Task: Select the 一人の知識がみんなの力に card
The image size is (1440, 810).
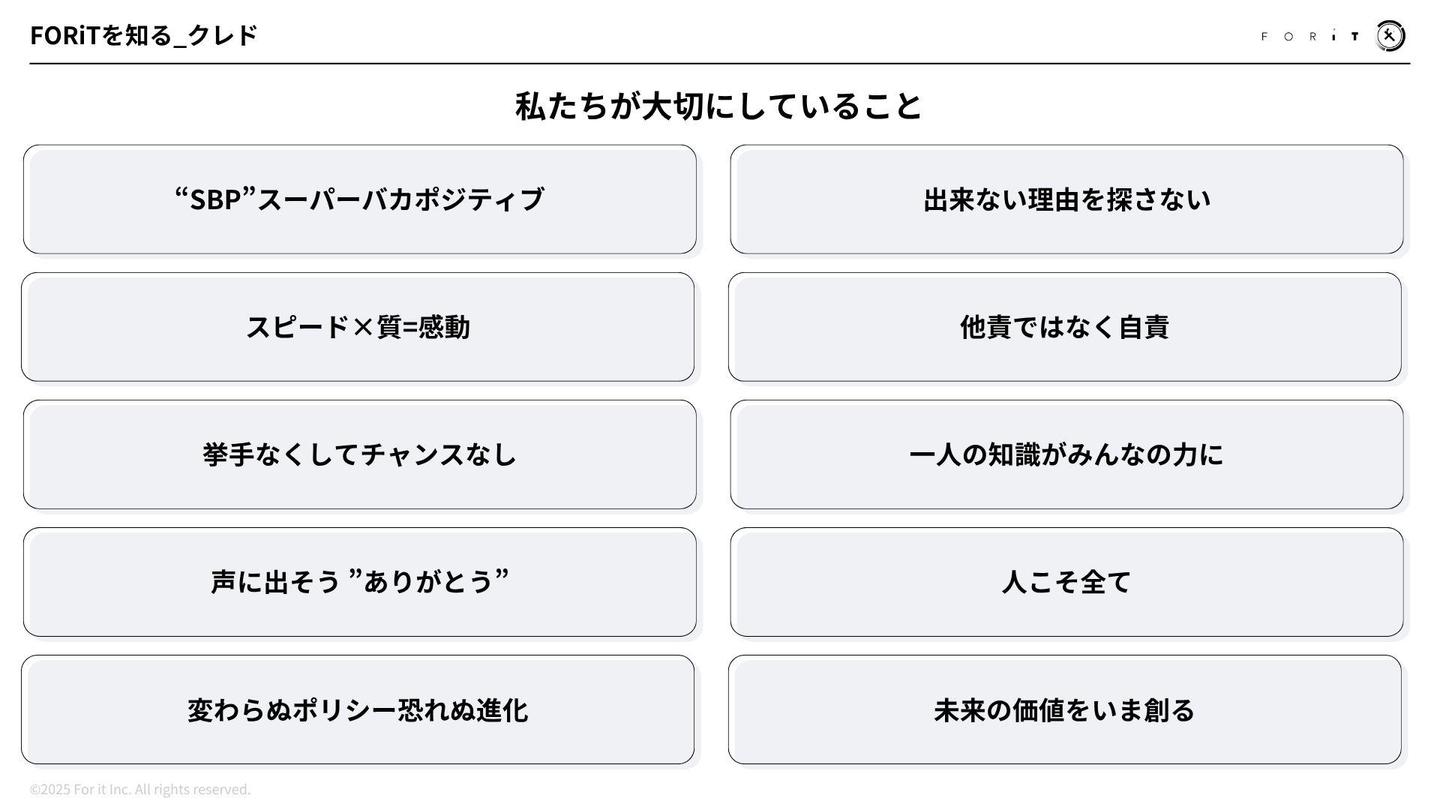Action: pyautogui.click(x=1066, y=454)
